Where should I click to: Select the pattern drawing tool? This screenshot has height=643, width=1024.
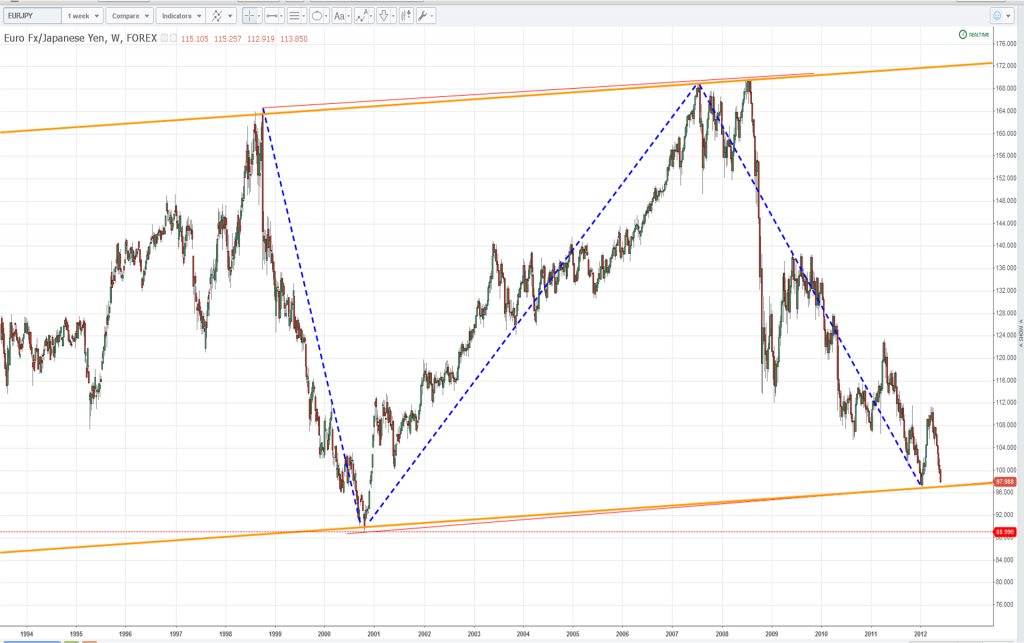click(x=362, y=16)
